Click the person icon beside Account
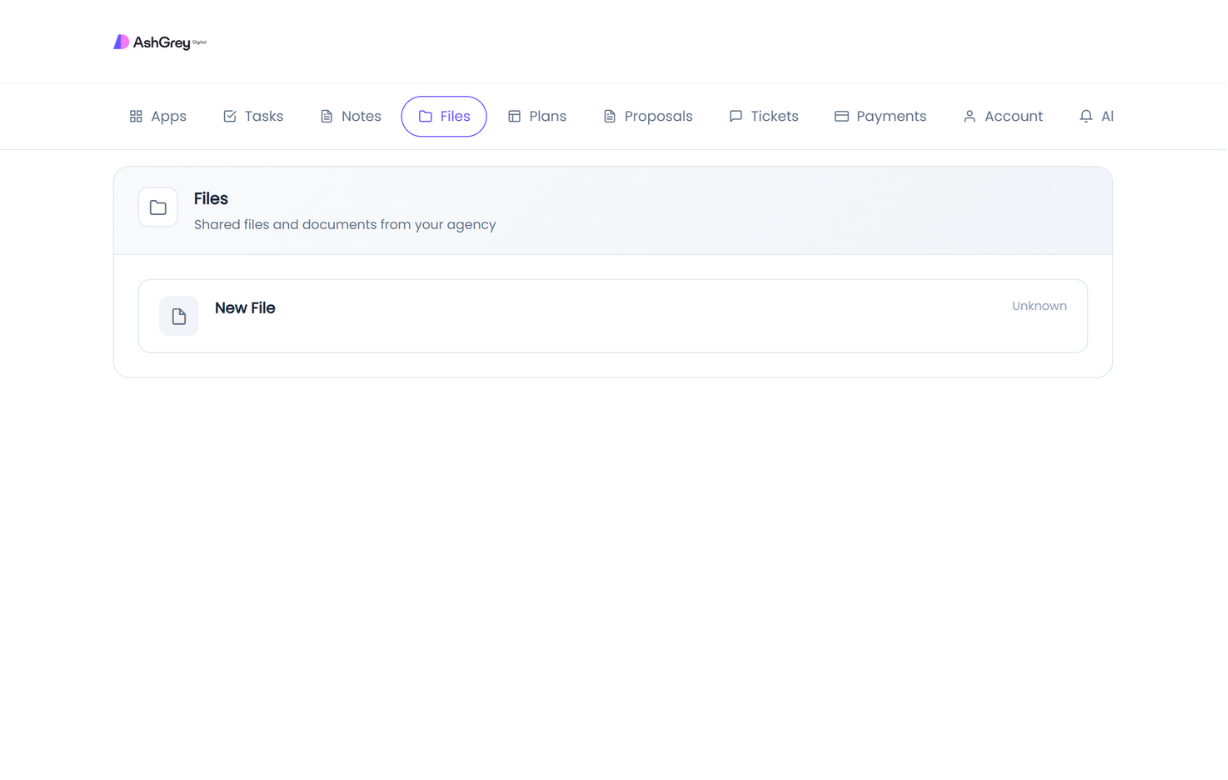 click(x=969, y=117)
